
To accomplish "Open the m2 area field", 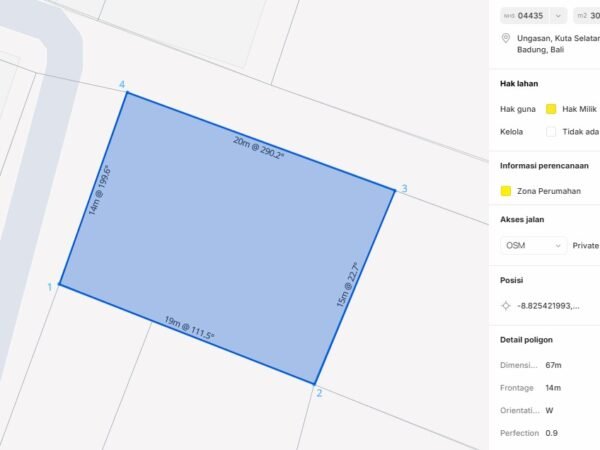I will (x=587, y=15).
